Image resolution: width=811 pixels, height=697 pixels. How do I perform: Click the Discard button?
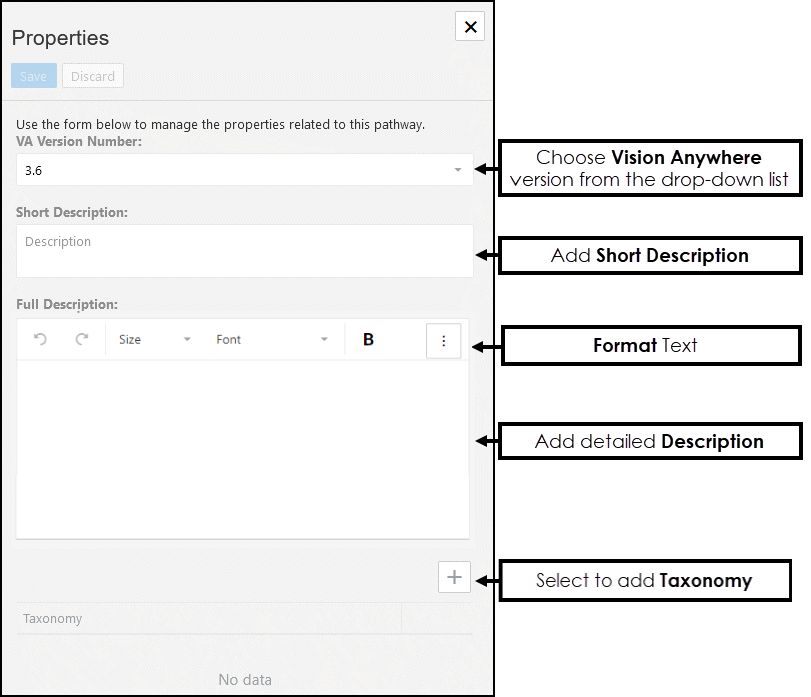click(93, 76)
